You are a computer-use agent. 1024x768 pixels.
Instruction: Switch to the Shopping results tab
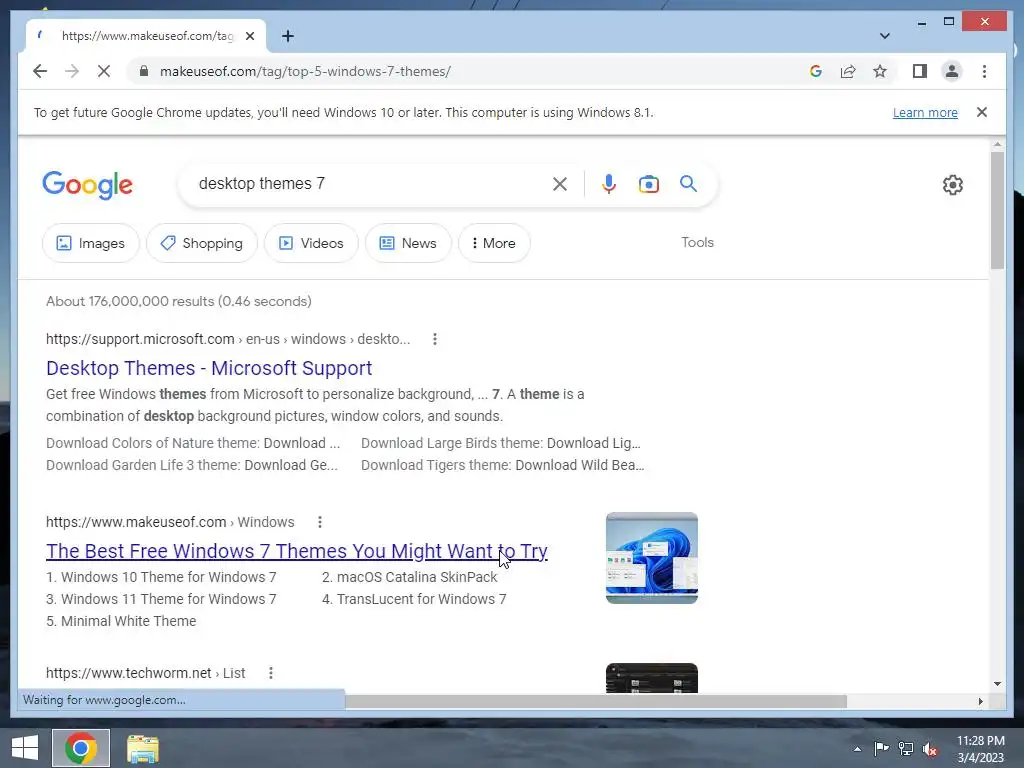pos(202,243)
